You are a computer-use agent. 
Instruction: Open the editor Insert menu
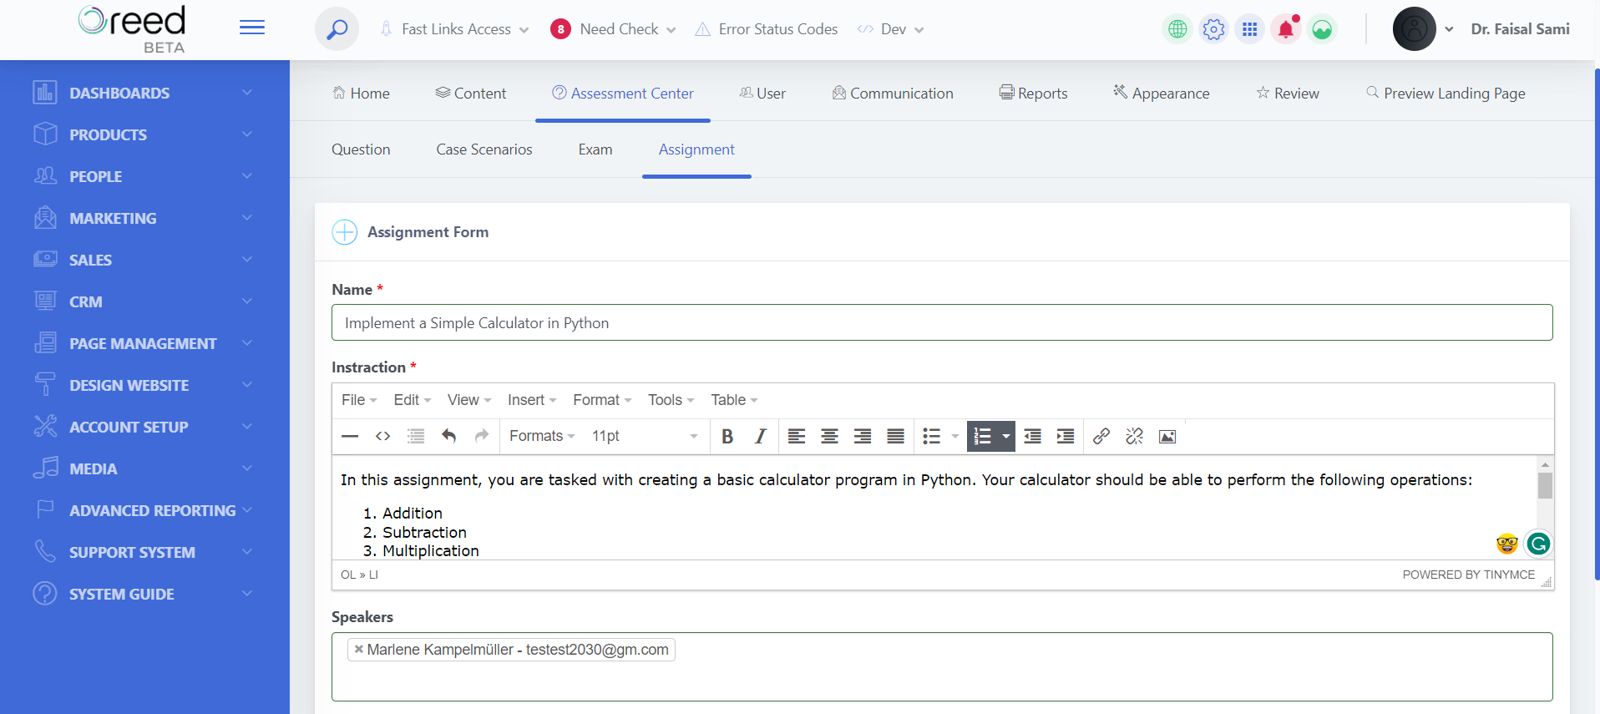point(531,400)
